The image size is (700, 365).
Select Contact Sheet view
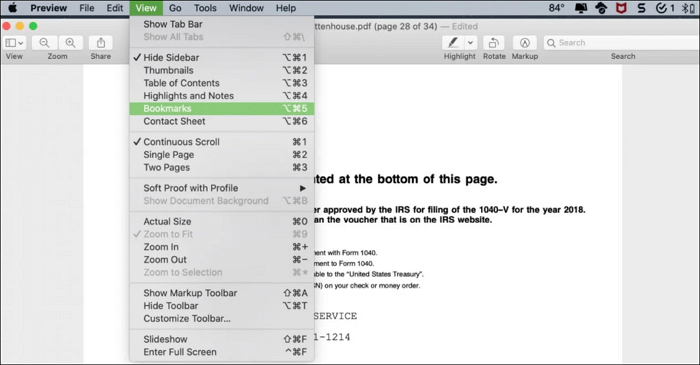tap(222, 121)
